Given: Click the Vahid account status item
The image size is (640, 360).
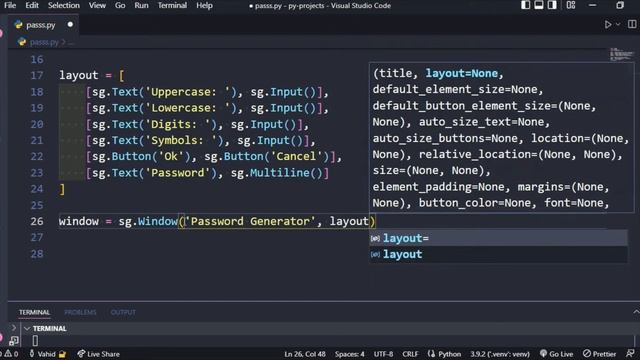Looking at the screenshot, I should coord(47,354).
